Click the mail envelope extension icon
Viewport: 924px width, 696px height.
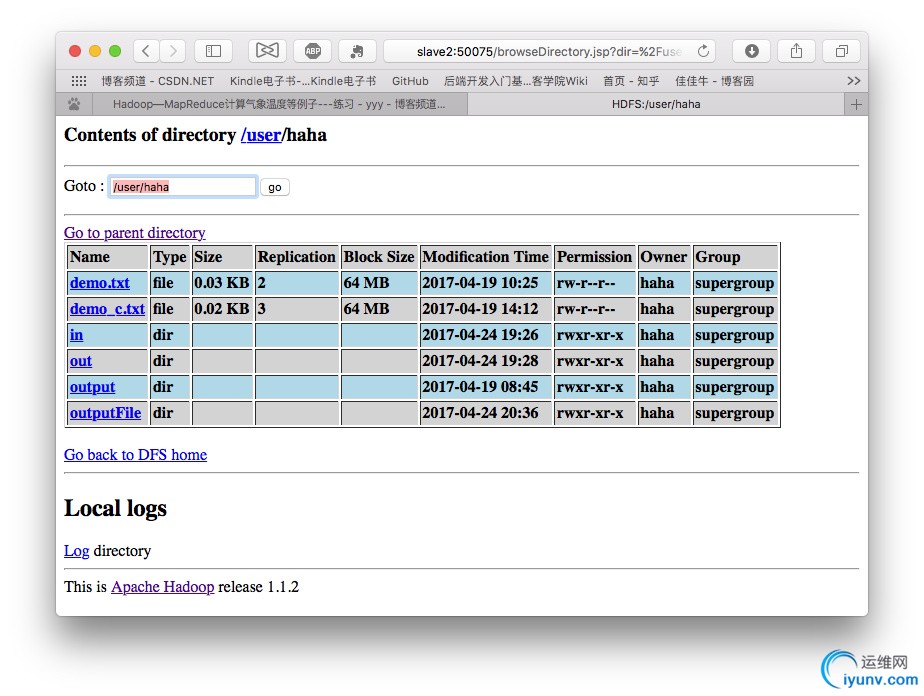coord(267,51)
